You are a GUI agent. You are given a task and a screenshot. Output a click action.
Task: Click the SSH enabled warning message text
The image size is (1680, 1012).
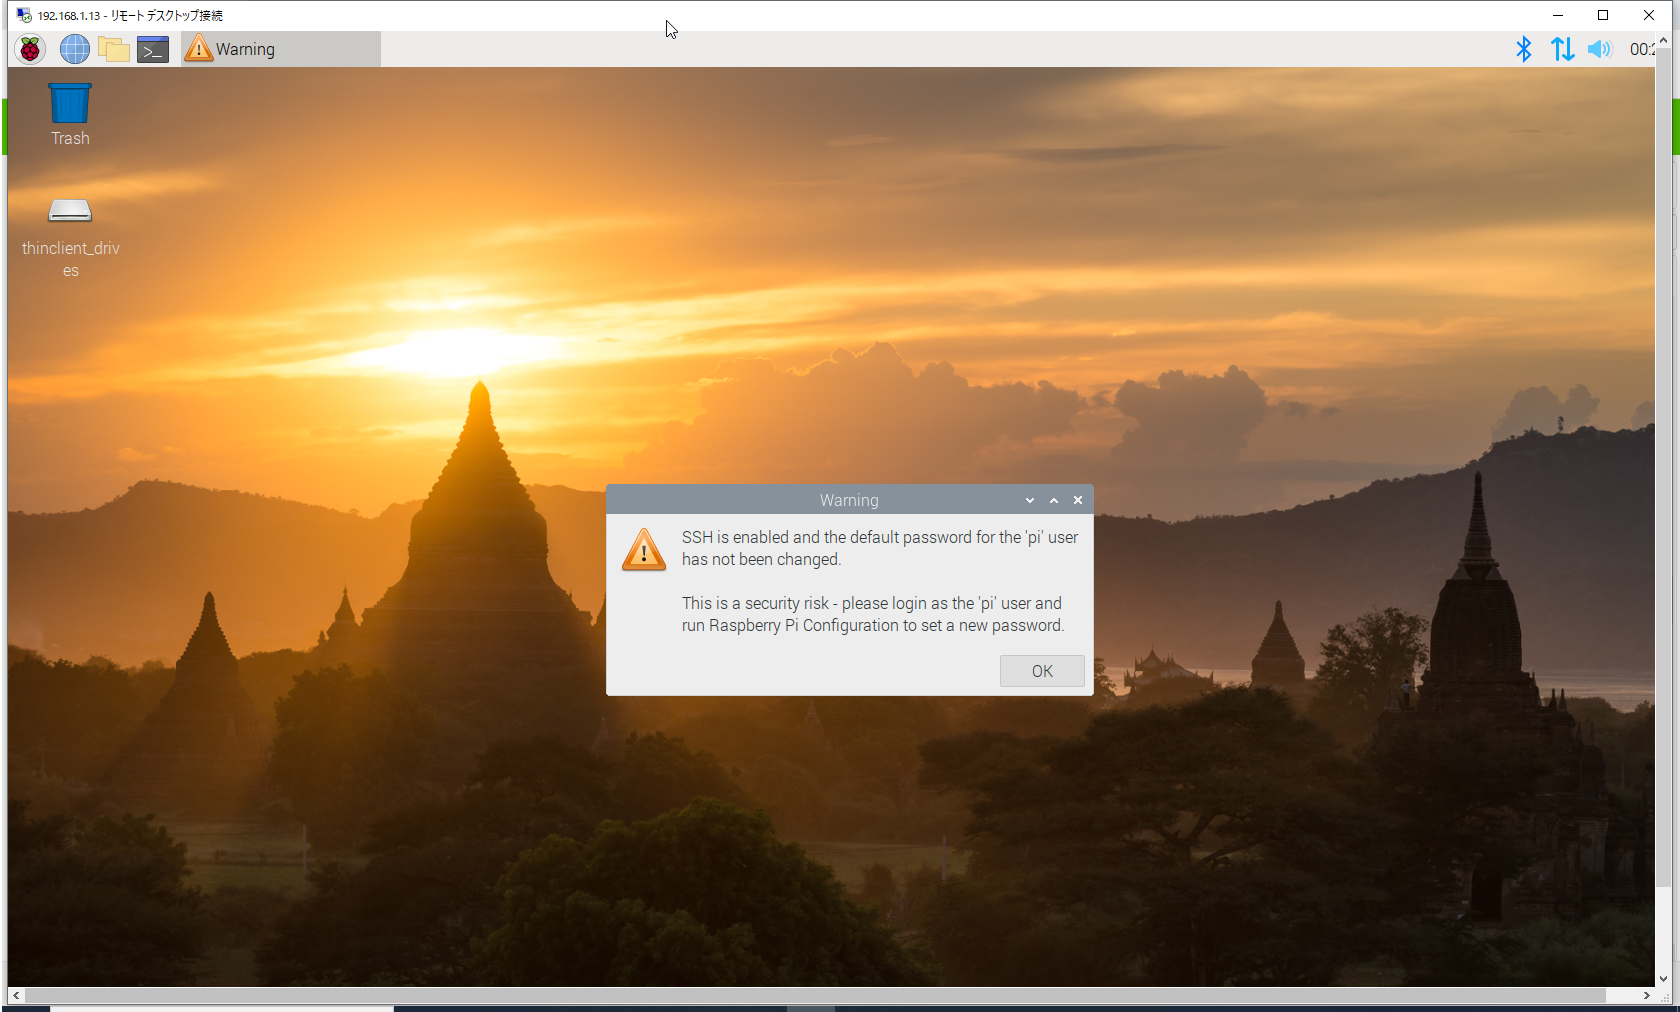(x=880, y=548)
